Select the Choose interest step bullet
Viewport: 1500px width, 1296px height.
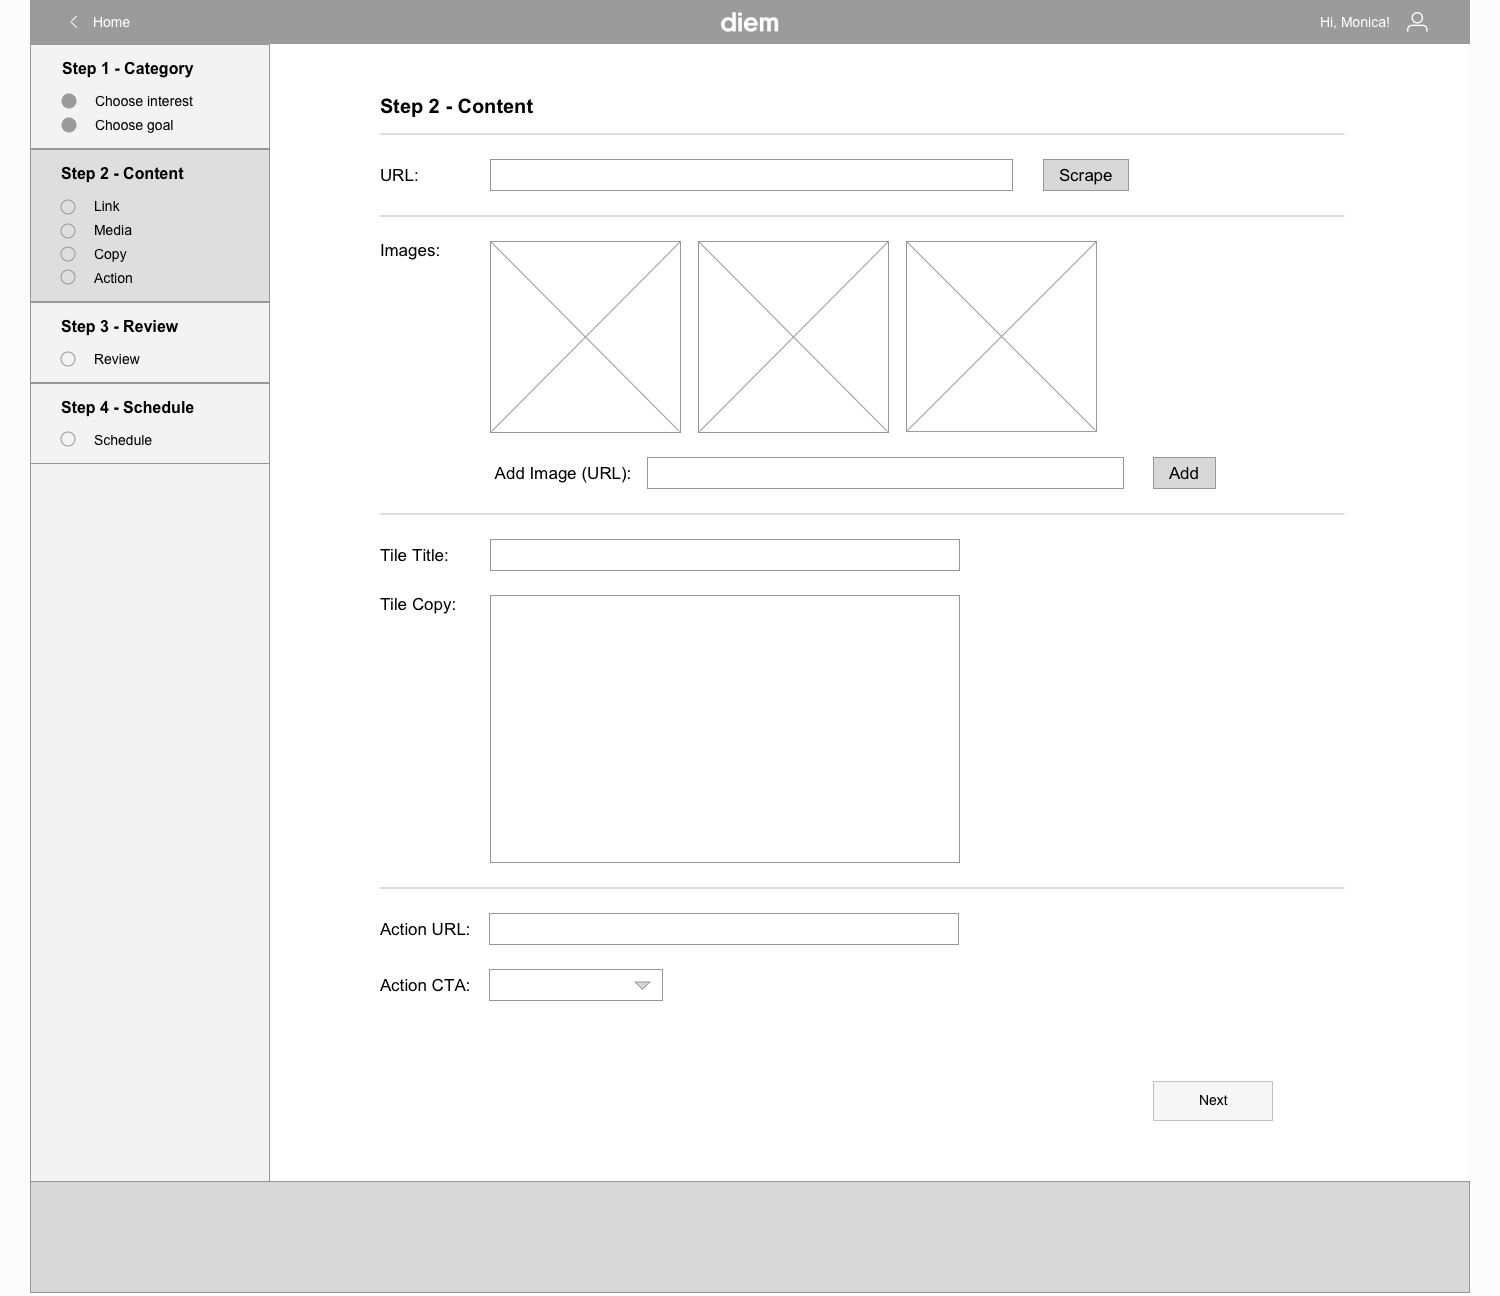pyautogui.click(x=69, y=101)
